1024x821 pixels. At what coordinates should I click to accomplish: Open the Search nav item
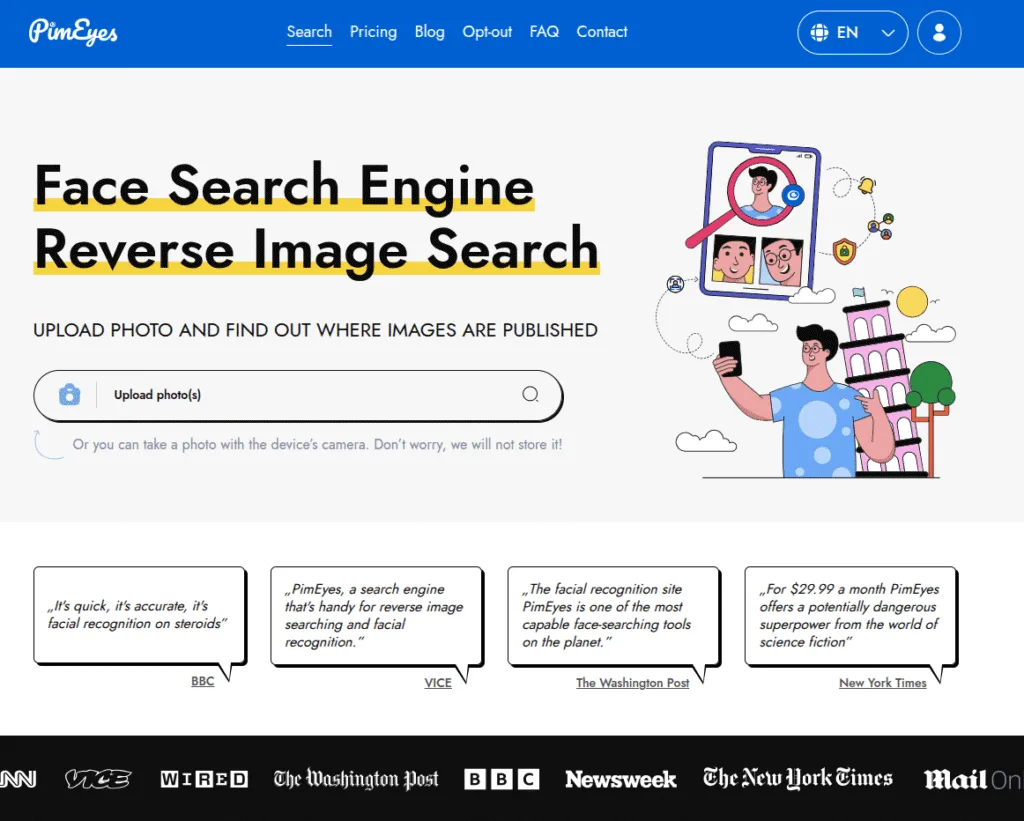click(x=309, y=32)
